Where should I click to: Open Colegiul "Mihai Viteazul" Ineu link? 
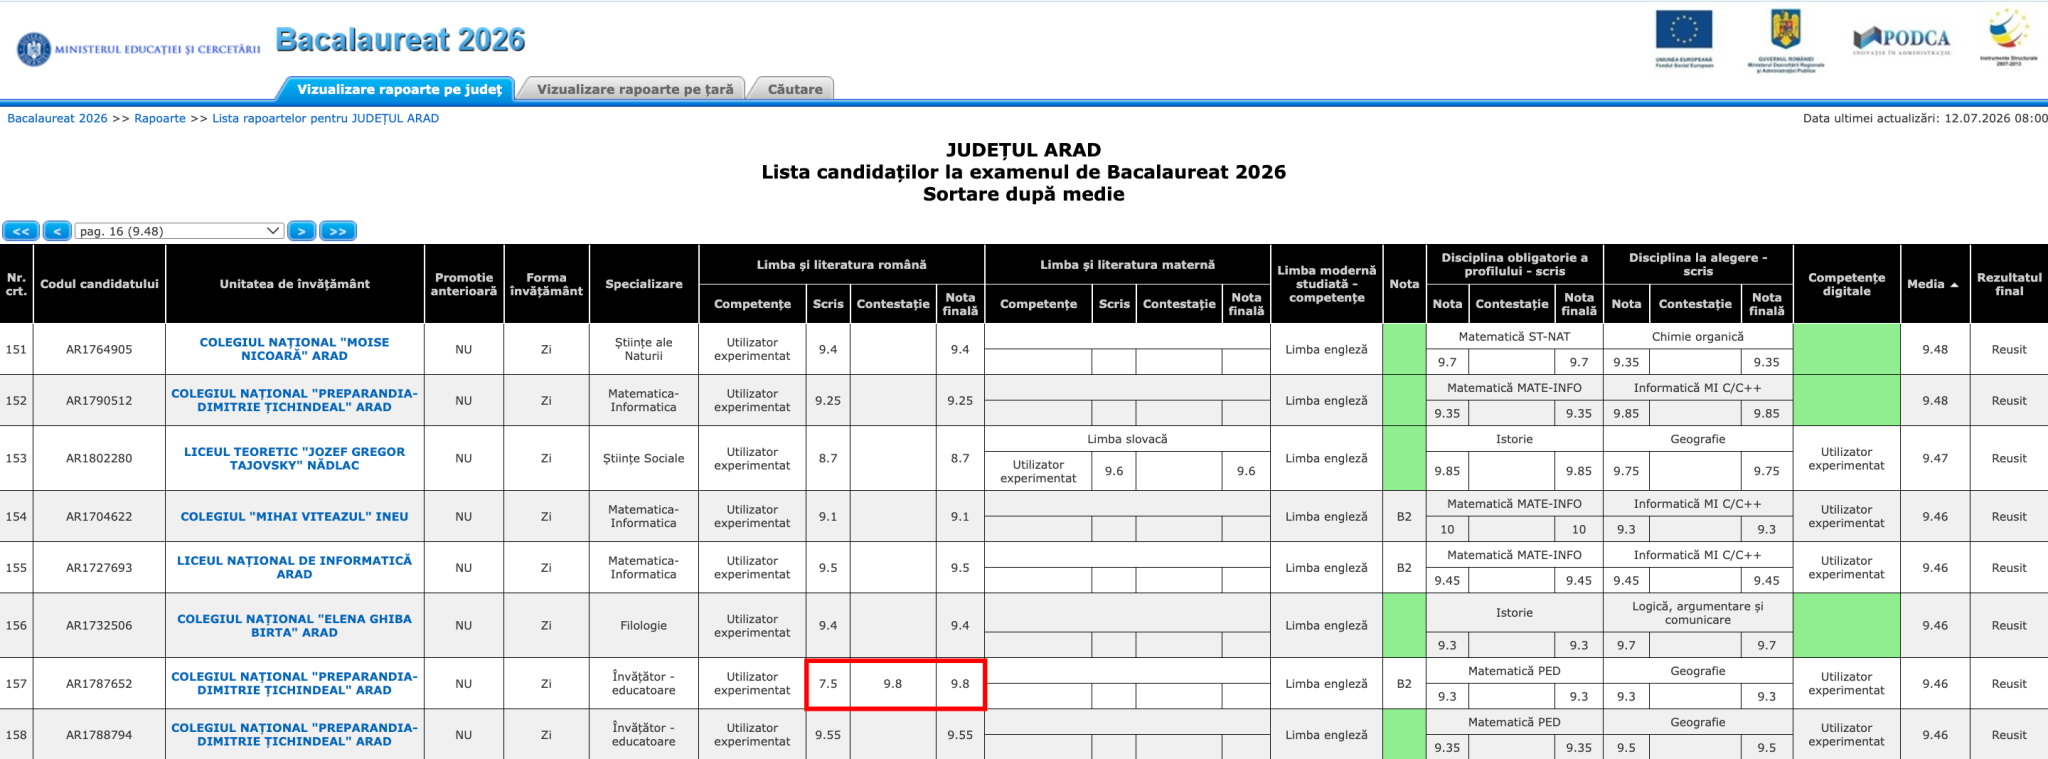click(x=294, y=517)
